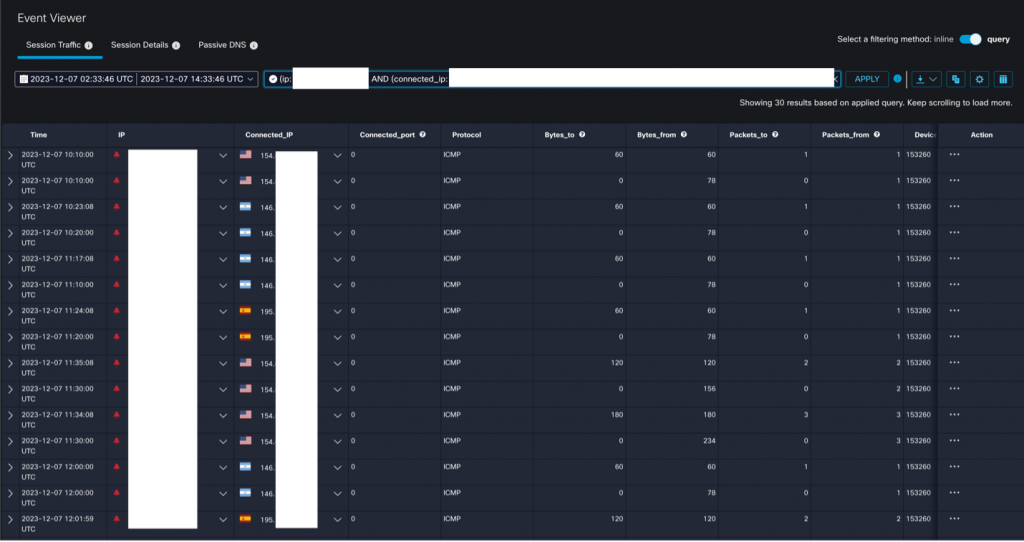
Task: Open the column selector icon
Action: point(1002,79)
